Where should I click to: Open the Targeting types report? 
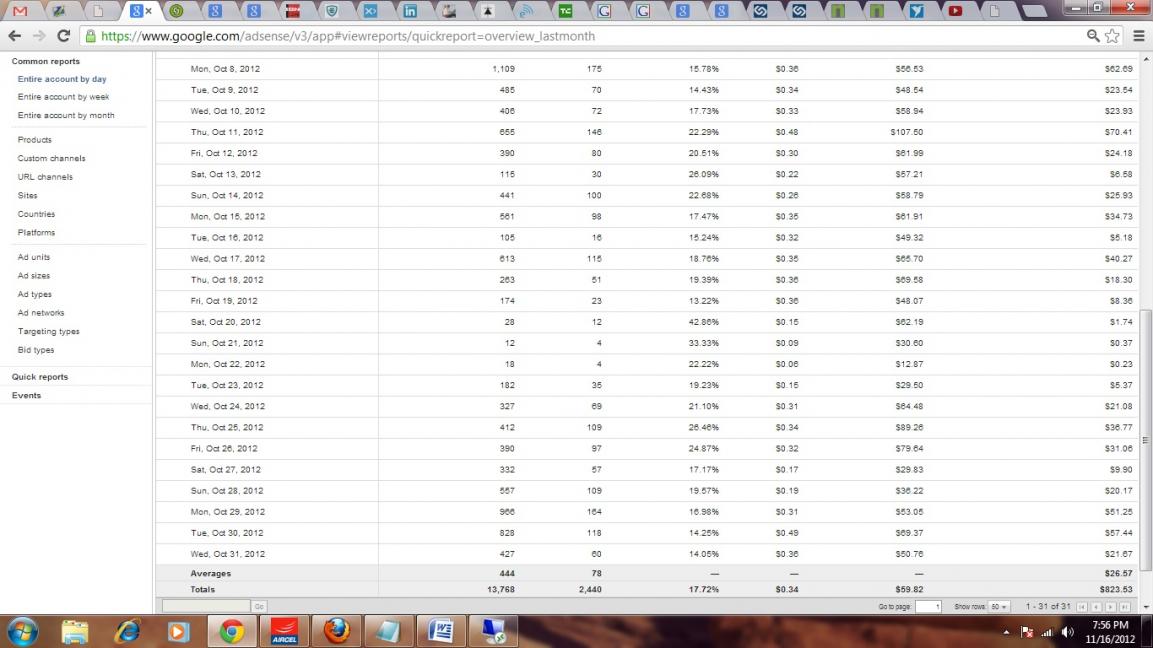pyautogui.click(x=49, y=332)
